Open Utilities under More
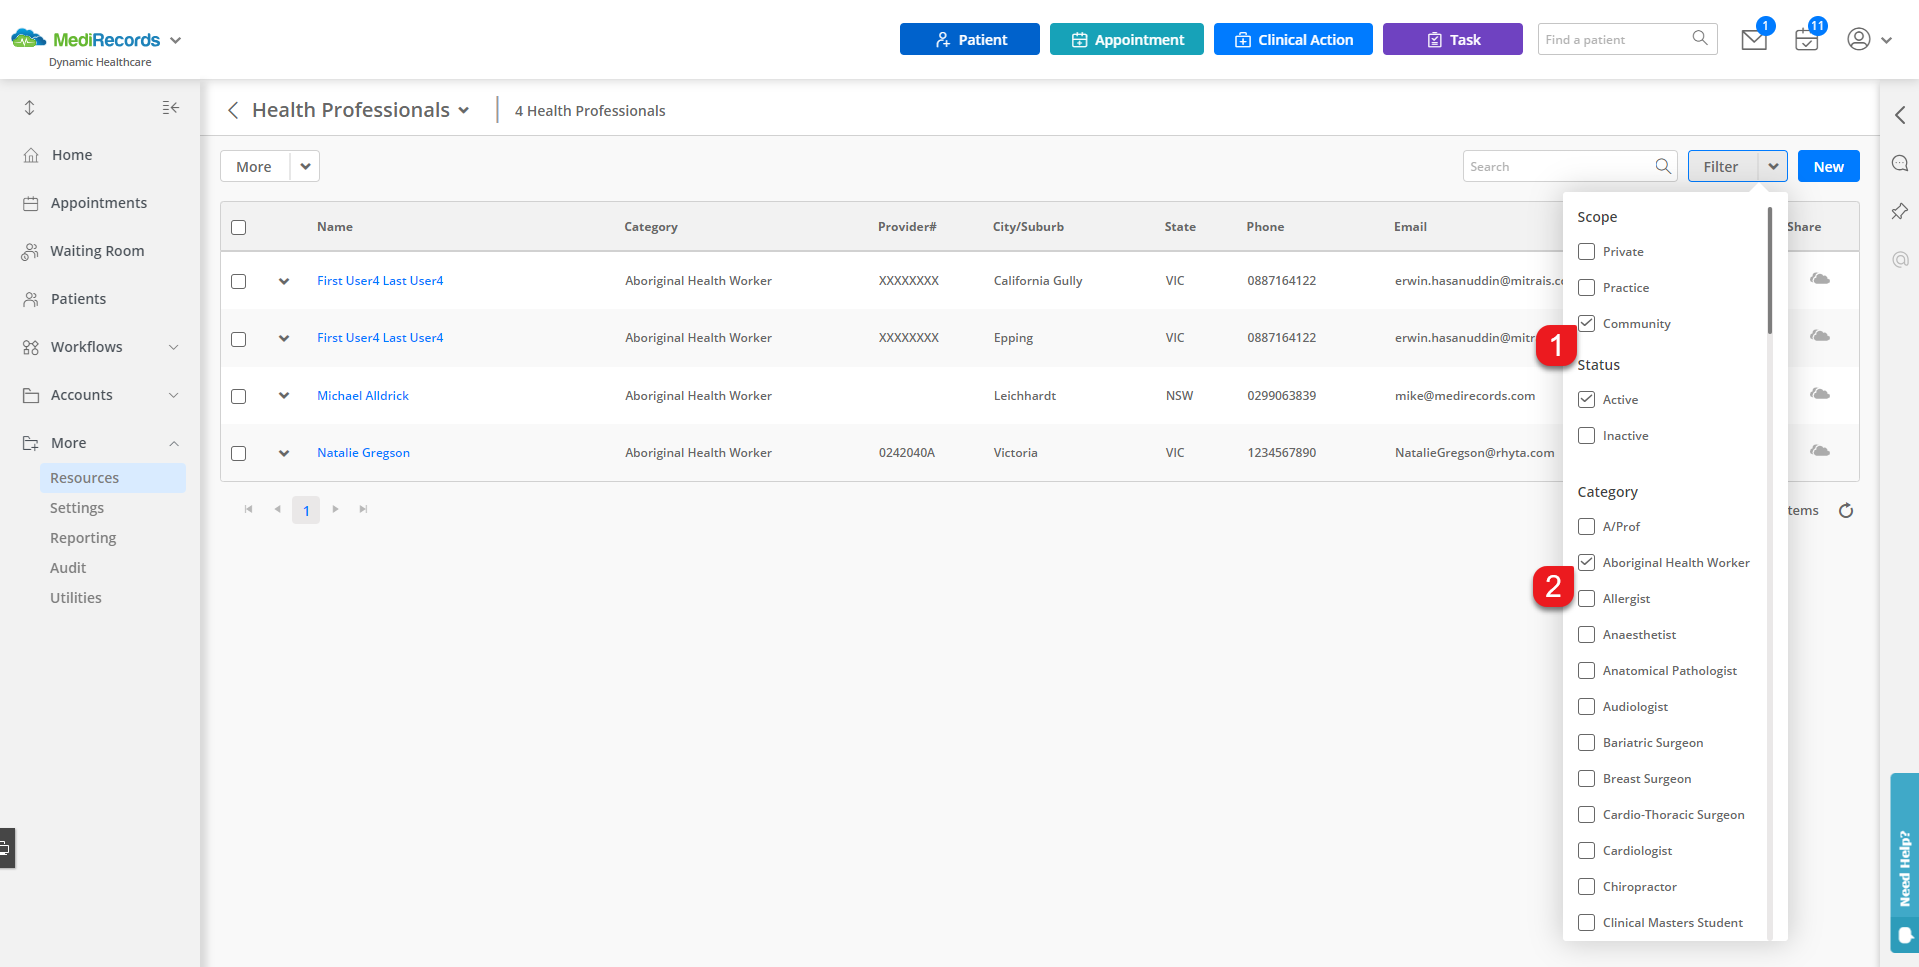This screenshot has height=967, width=1919. 76,598
